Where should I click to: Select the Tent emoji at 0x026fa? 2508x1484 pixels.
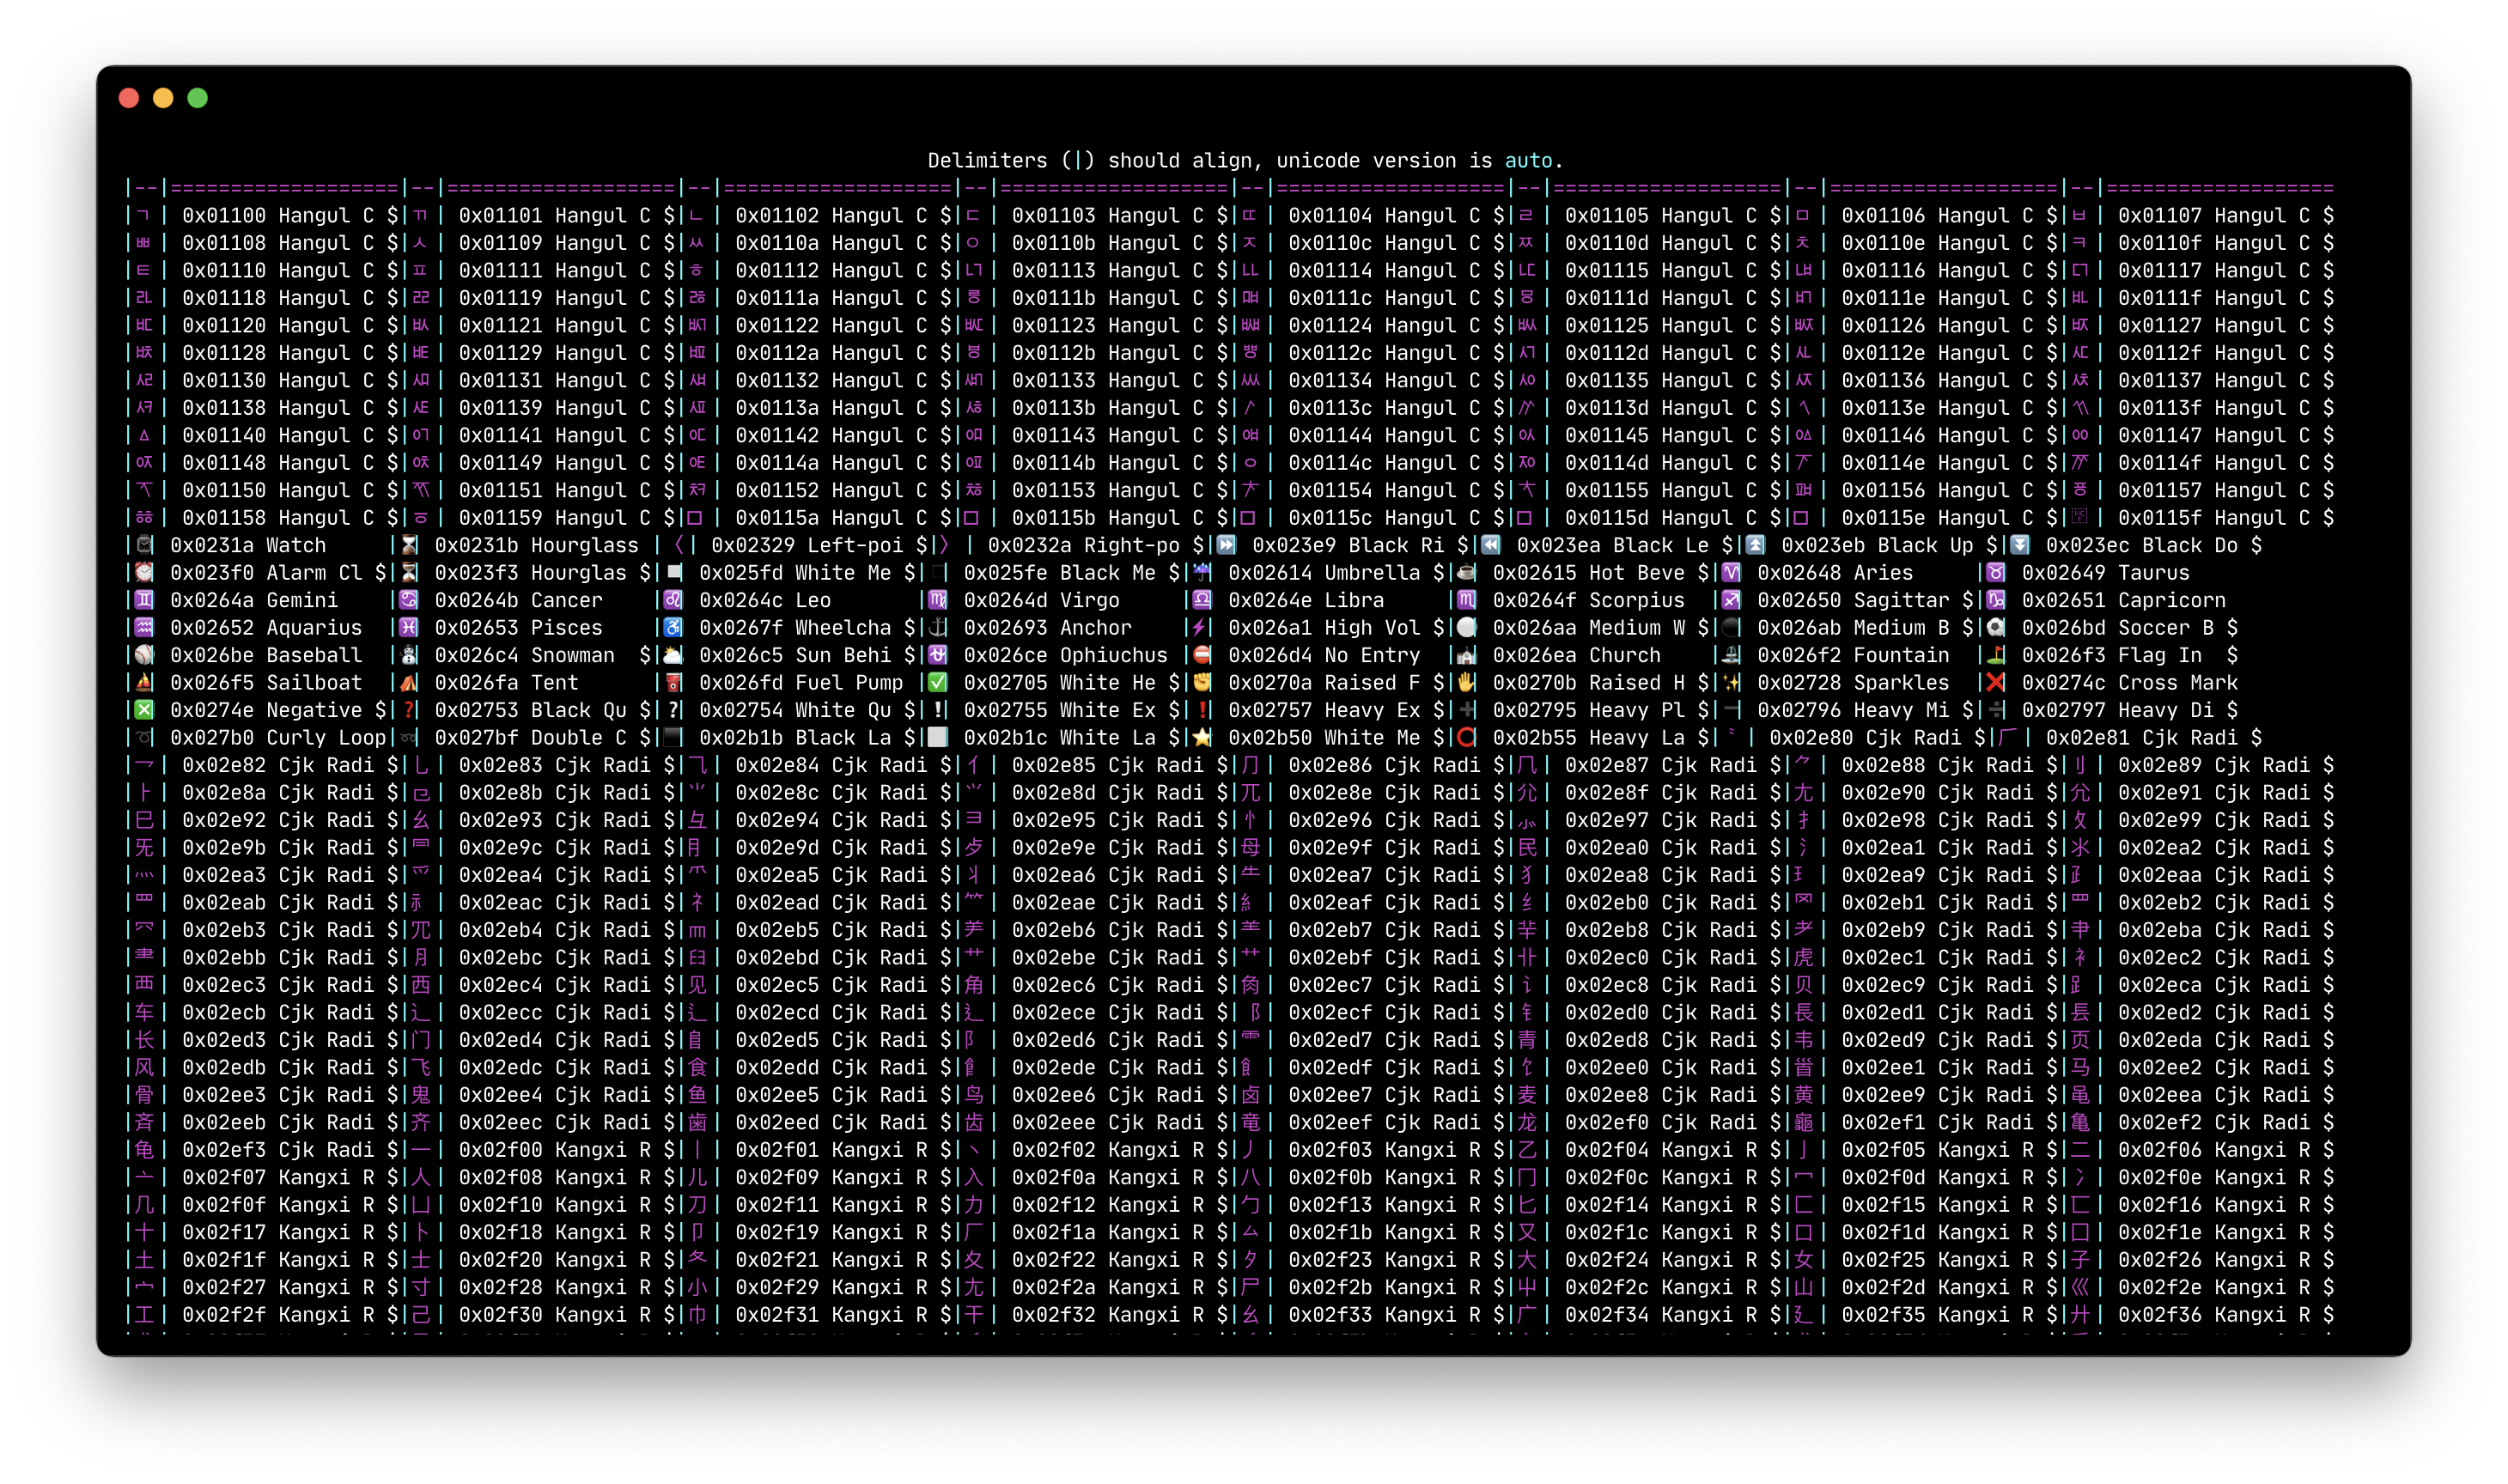click(x=407, y=682)
